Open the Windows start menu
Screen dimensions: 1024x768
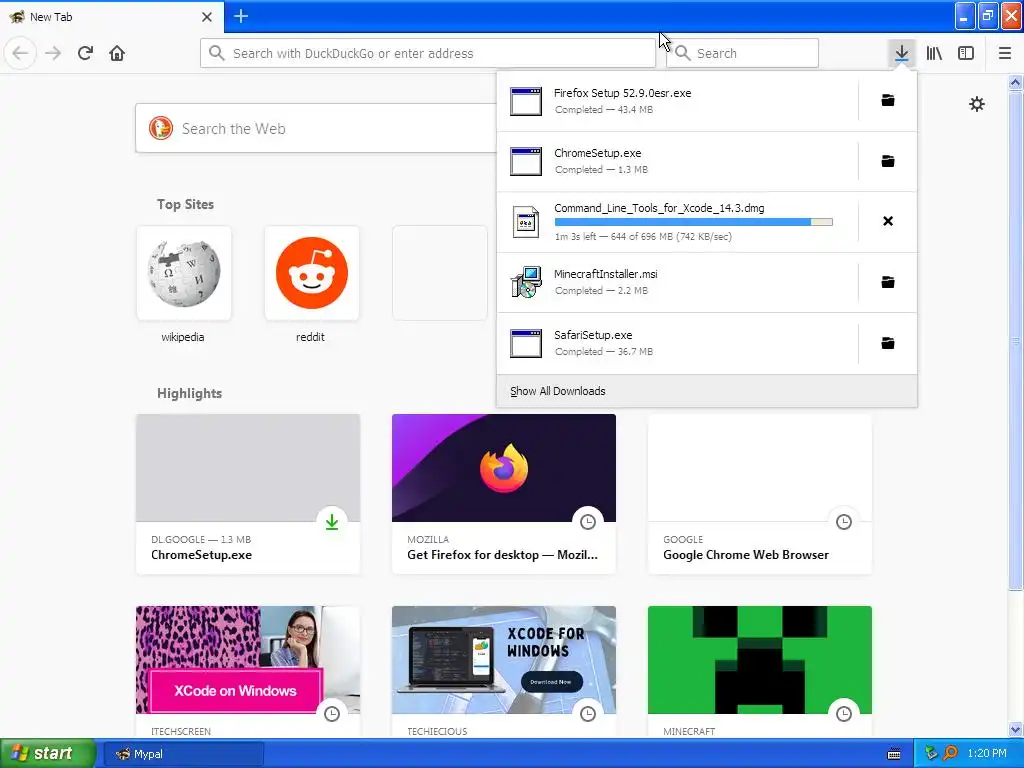pyautogui.click(x=46, y=754)
